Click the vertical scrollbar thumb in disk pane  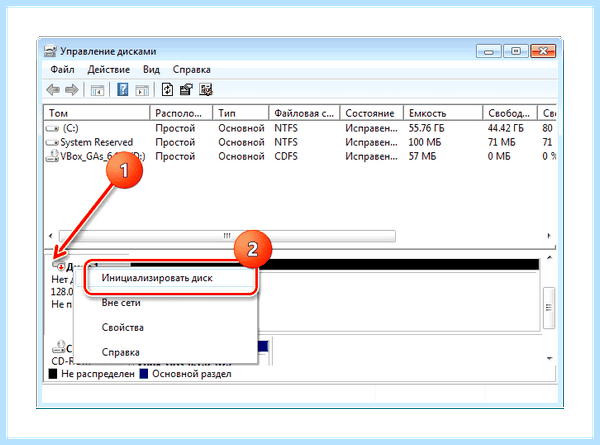(x=549, y=308)
